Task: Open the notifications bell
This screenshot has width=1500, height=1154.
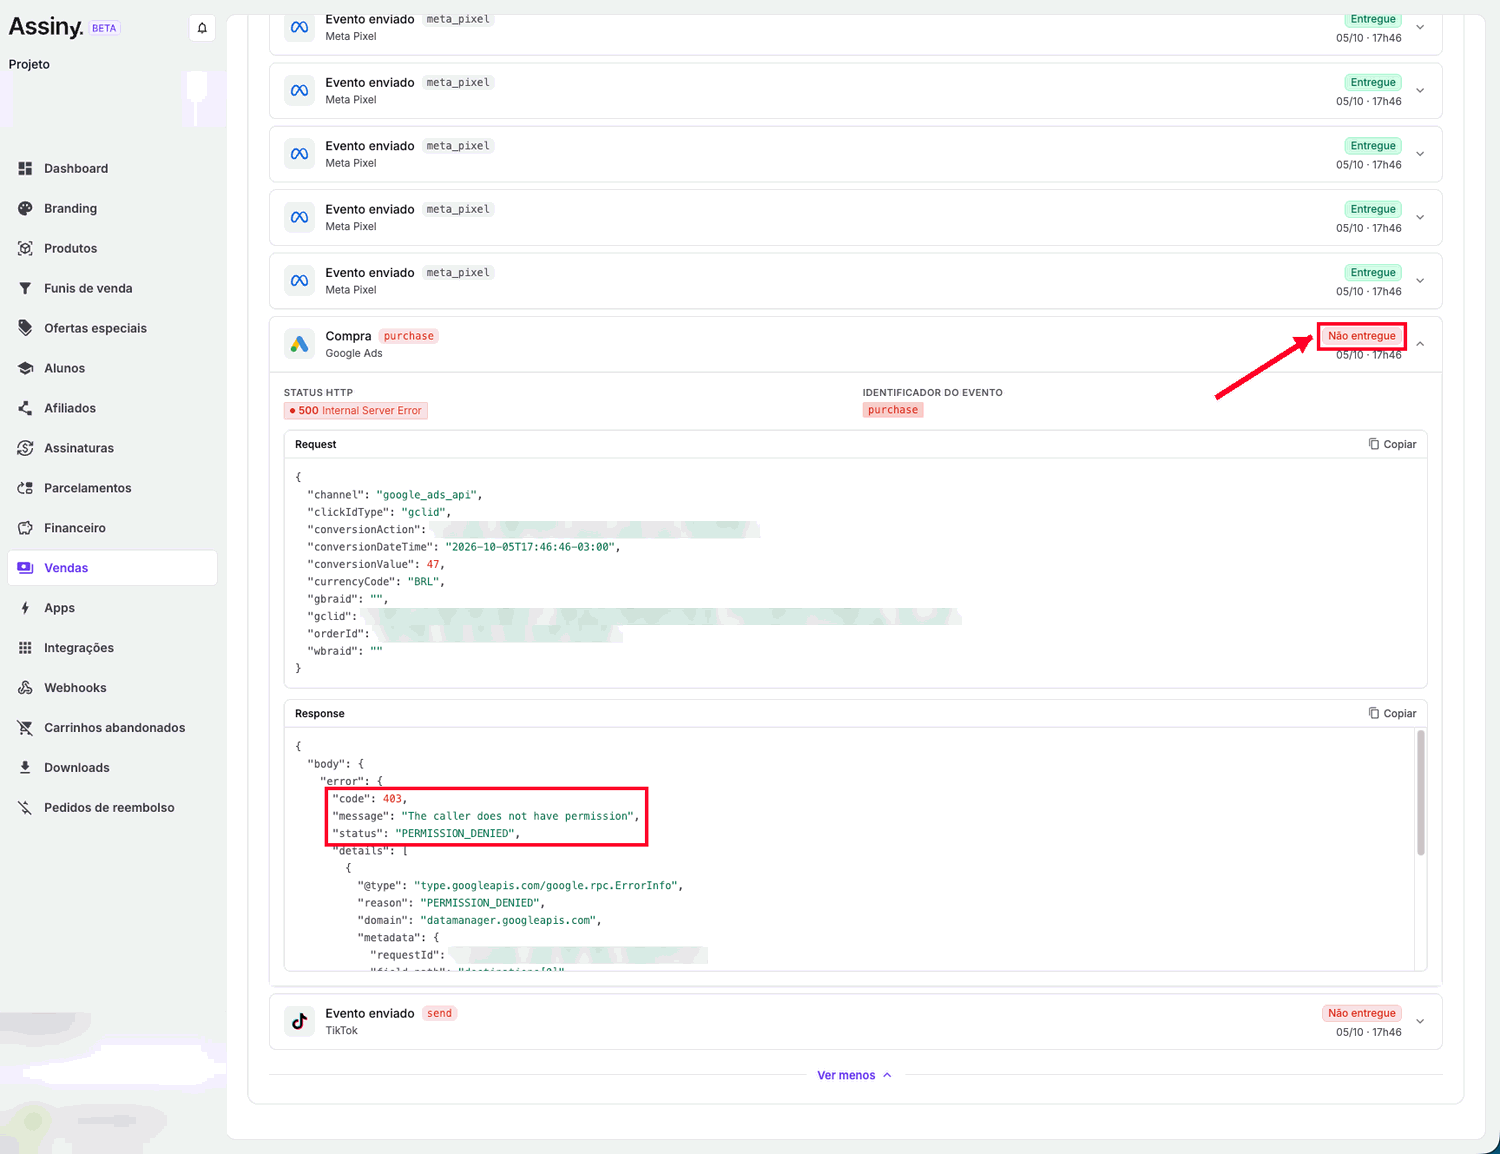Action: (202, 28)
